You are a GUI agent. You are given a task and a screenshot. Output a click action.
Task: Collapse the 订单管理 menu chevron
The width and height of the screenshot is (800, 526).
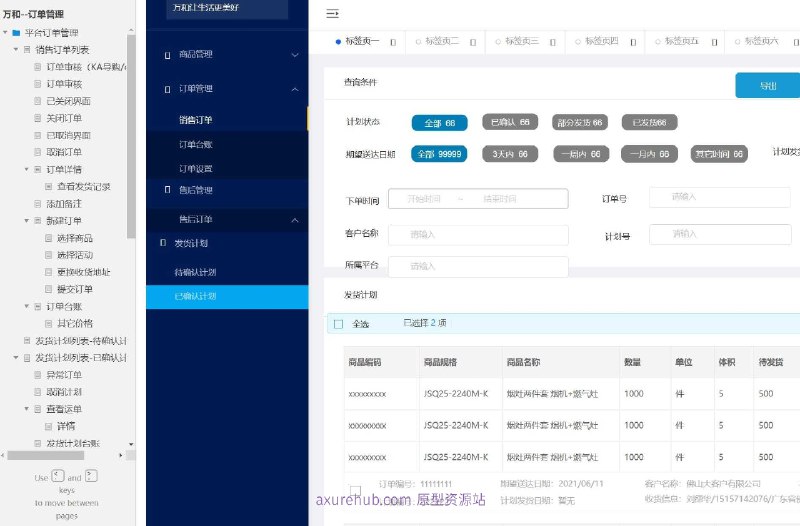pyautogui.click(x=295, y=89)
